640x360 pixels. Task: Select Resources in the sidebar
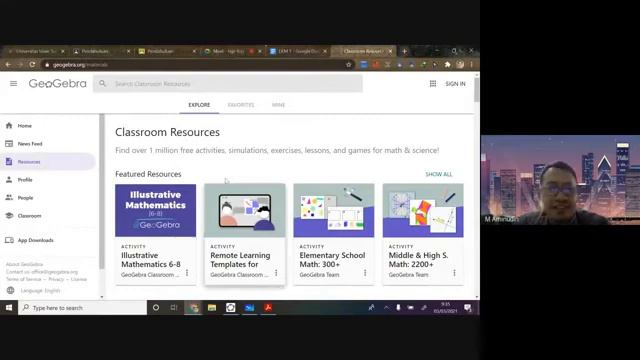[x=48, y=162]
